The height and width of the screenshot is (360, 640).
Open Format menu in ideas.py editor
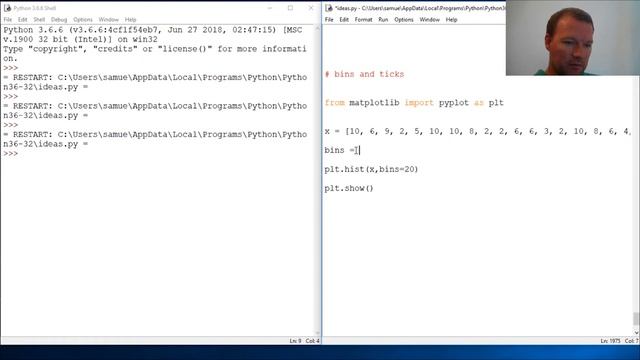click(x=363, y=20)
